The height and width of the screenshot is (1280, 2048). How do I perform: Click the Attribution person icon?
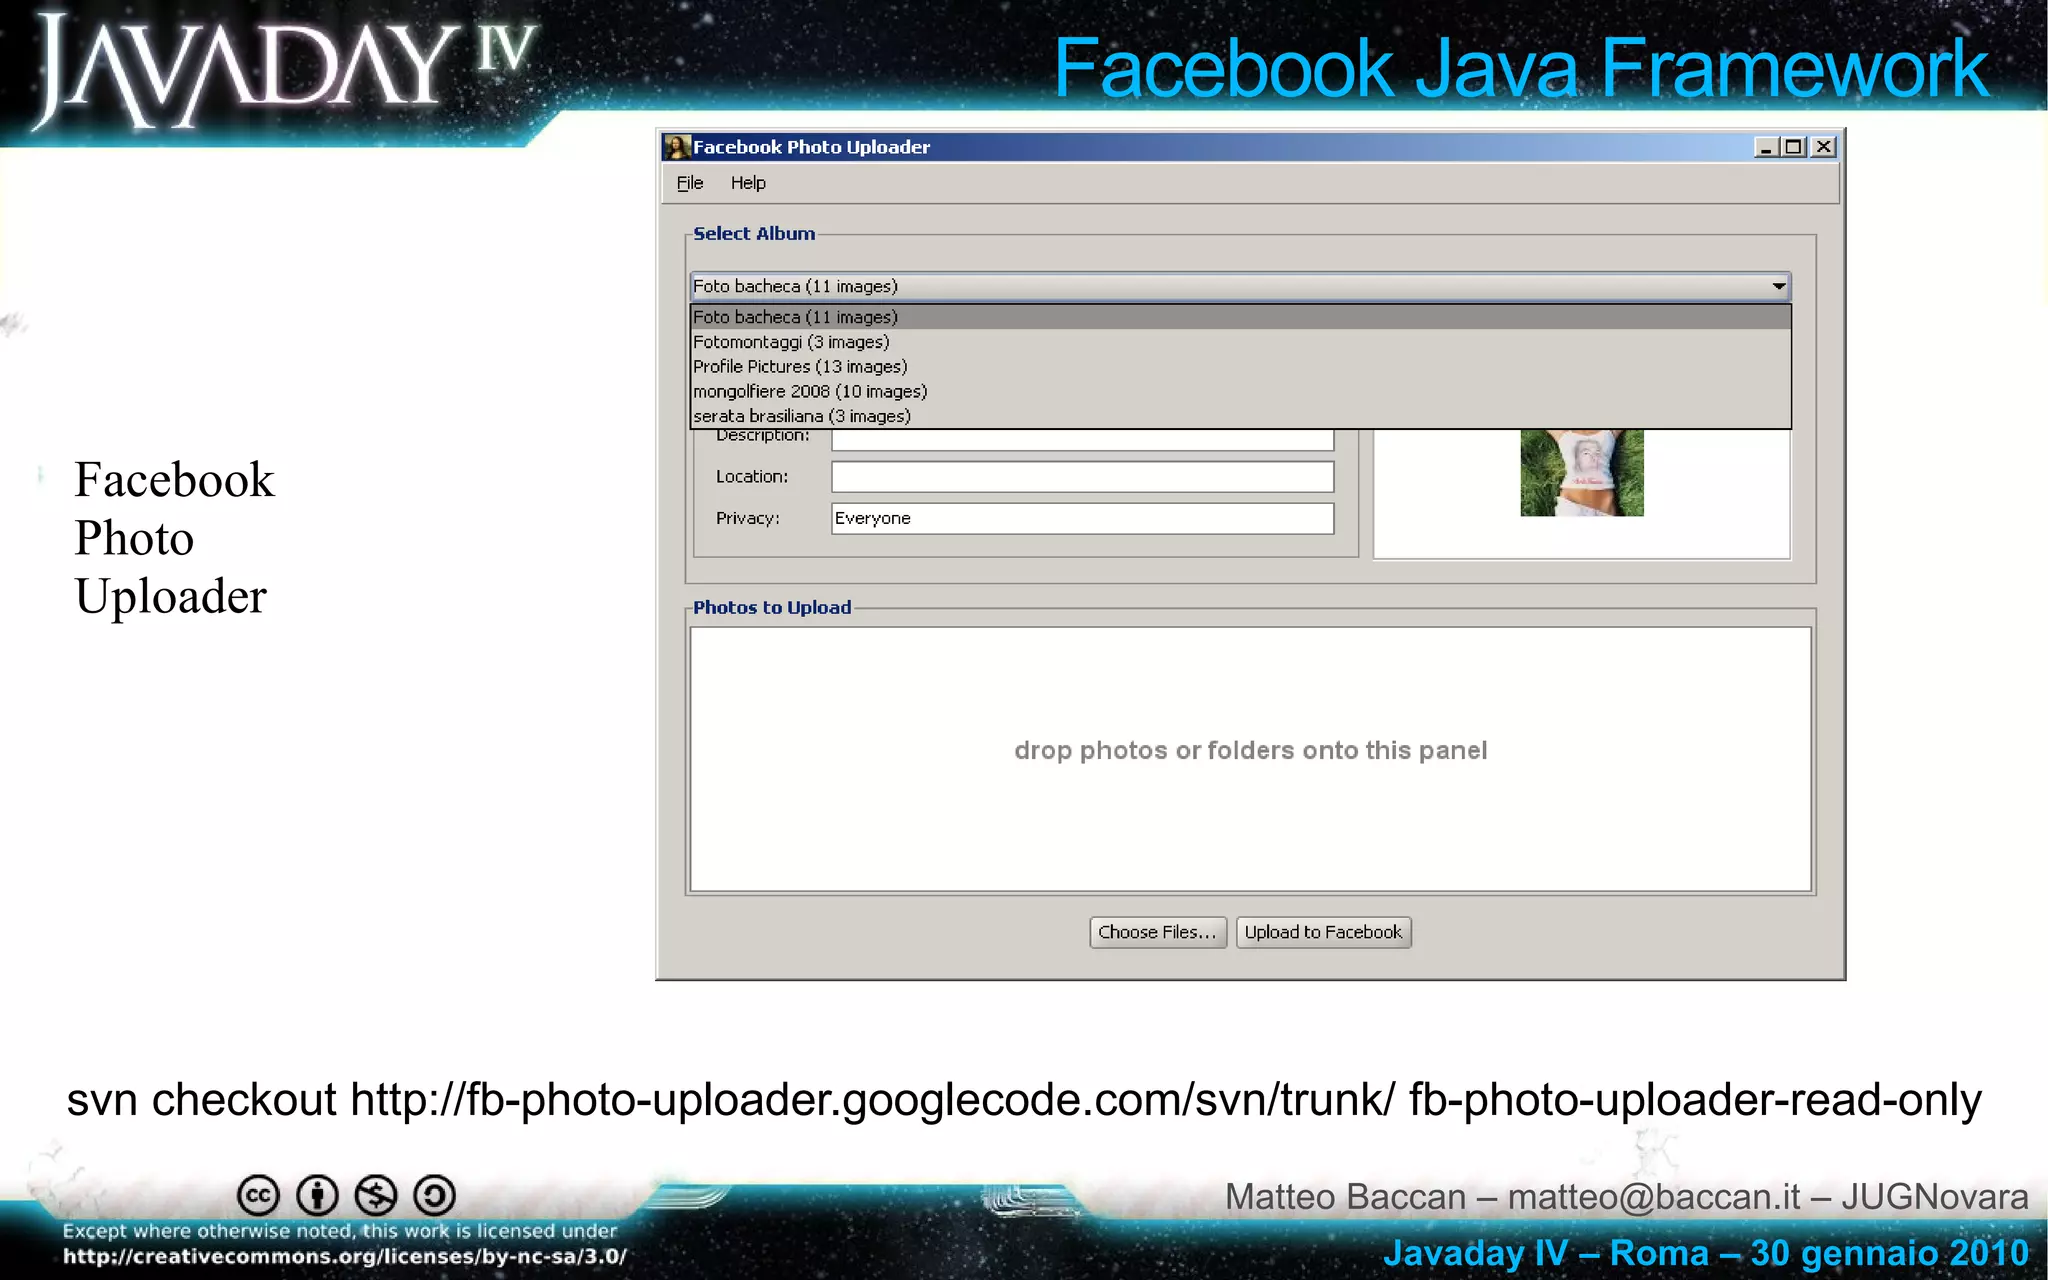tap(317, 1195)
